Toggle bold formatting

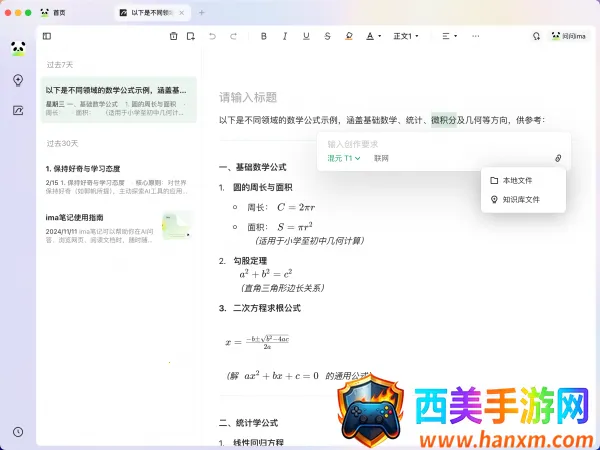pos(264,36)
